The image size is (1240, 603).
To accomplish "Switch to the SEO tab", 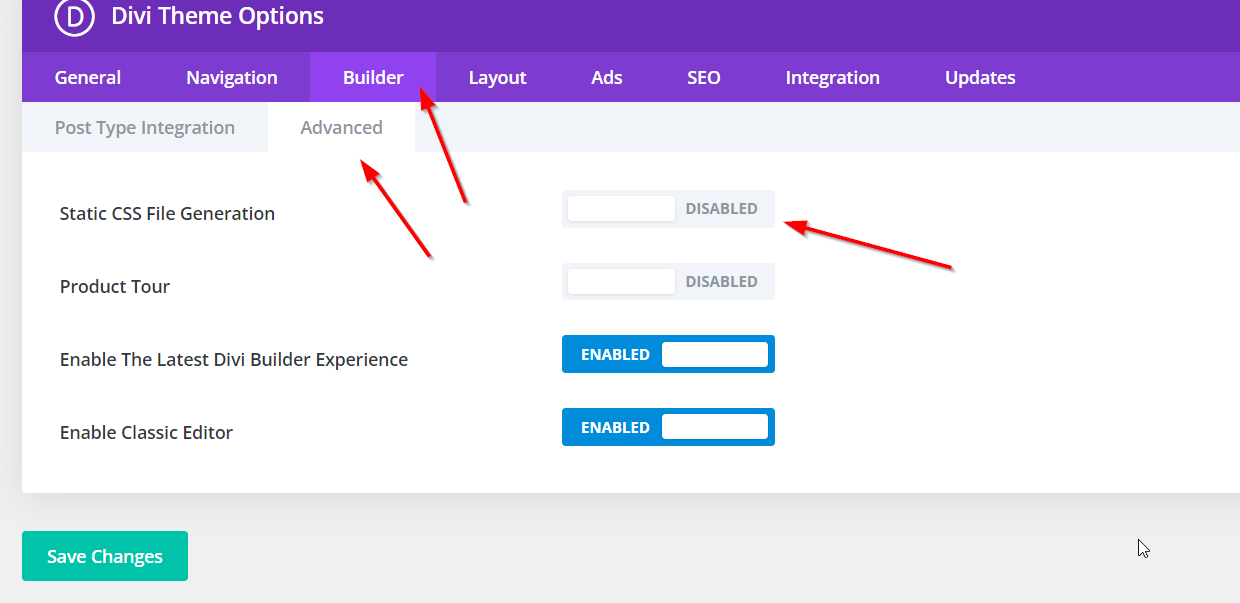I will click(x=704, y=78).
